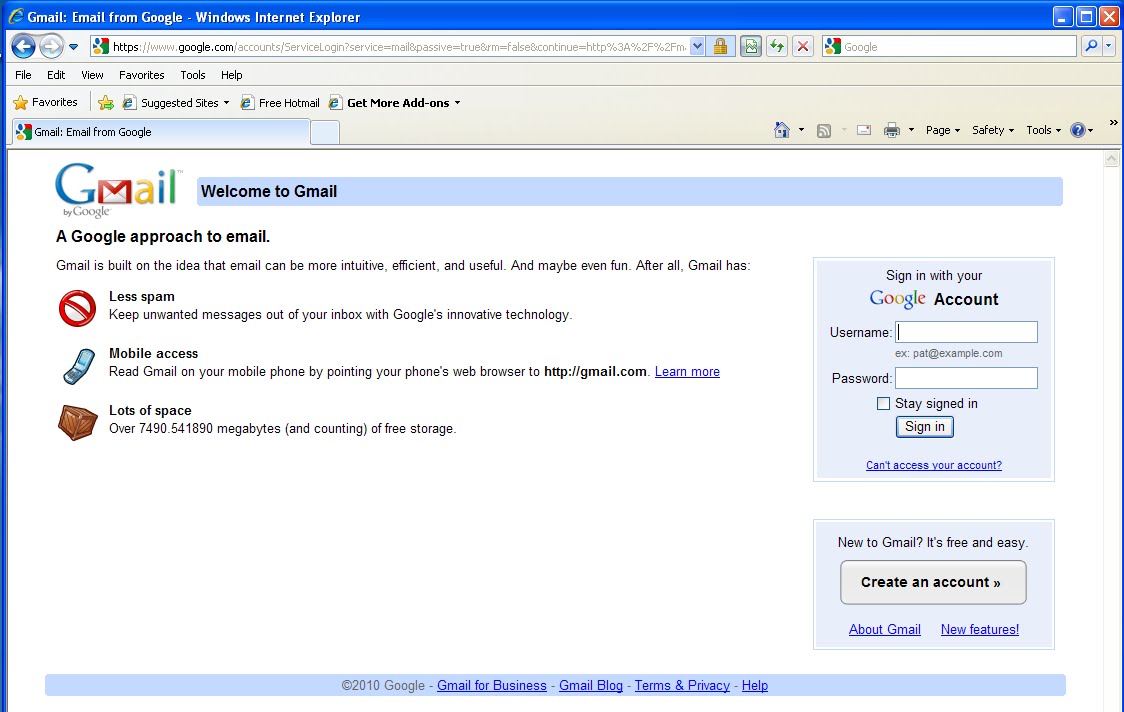Click the Add to Favorites Bar icon
Screen dimensions: 1124x712
tap(105, 103)
